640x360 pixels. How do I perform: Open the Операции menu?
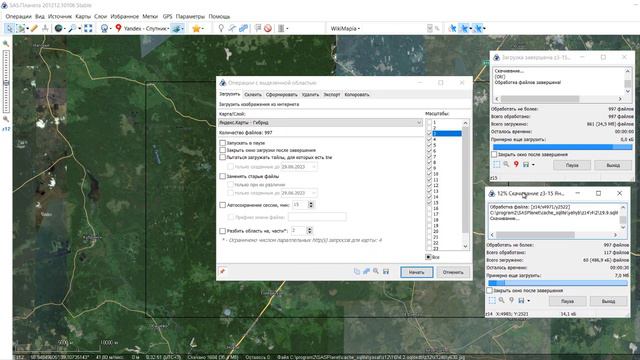click(x=18, y=16)
